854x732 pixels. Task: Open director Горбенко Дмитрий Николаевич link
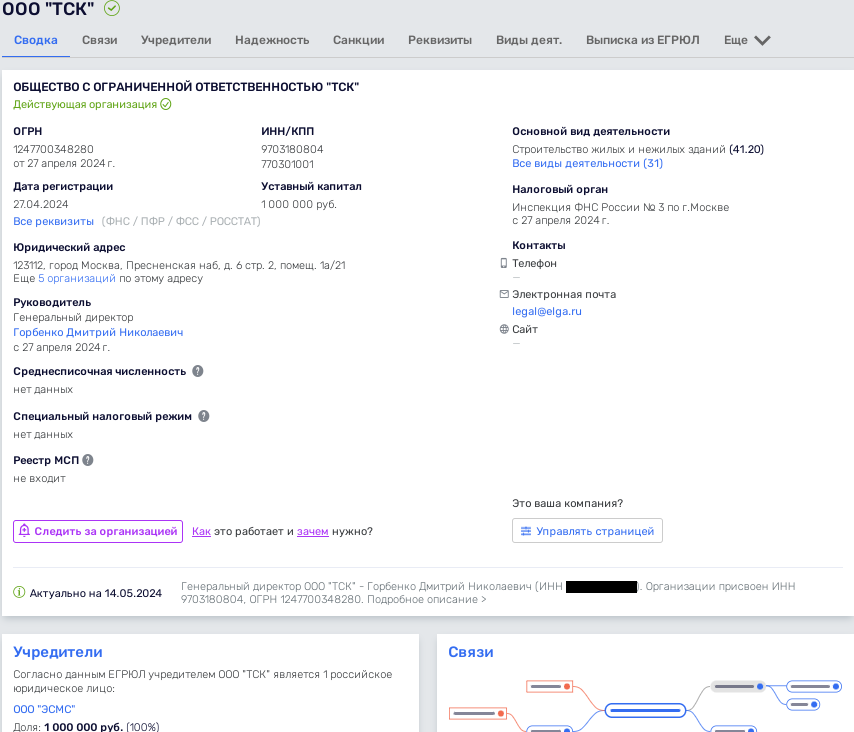98,332
